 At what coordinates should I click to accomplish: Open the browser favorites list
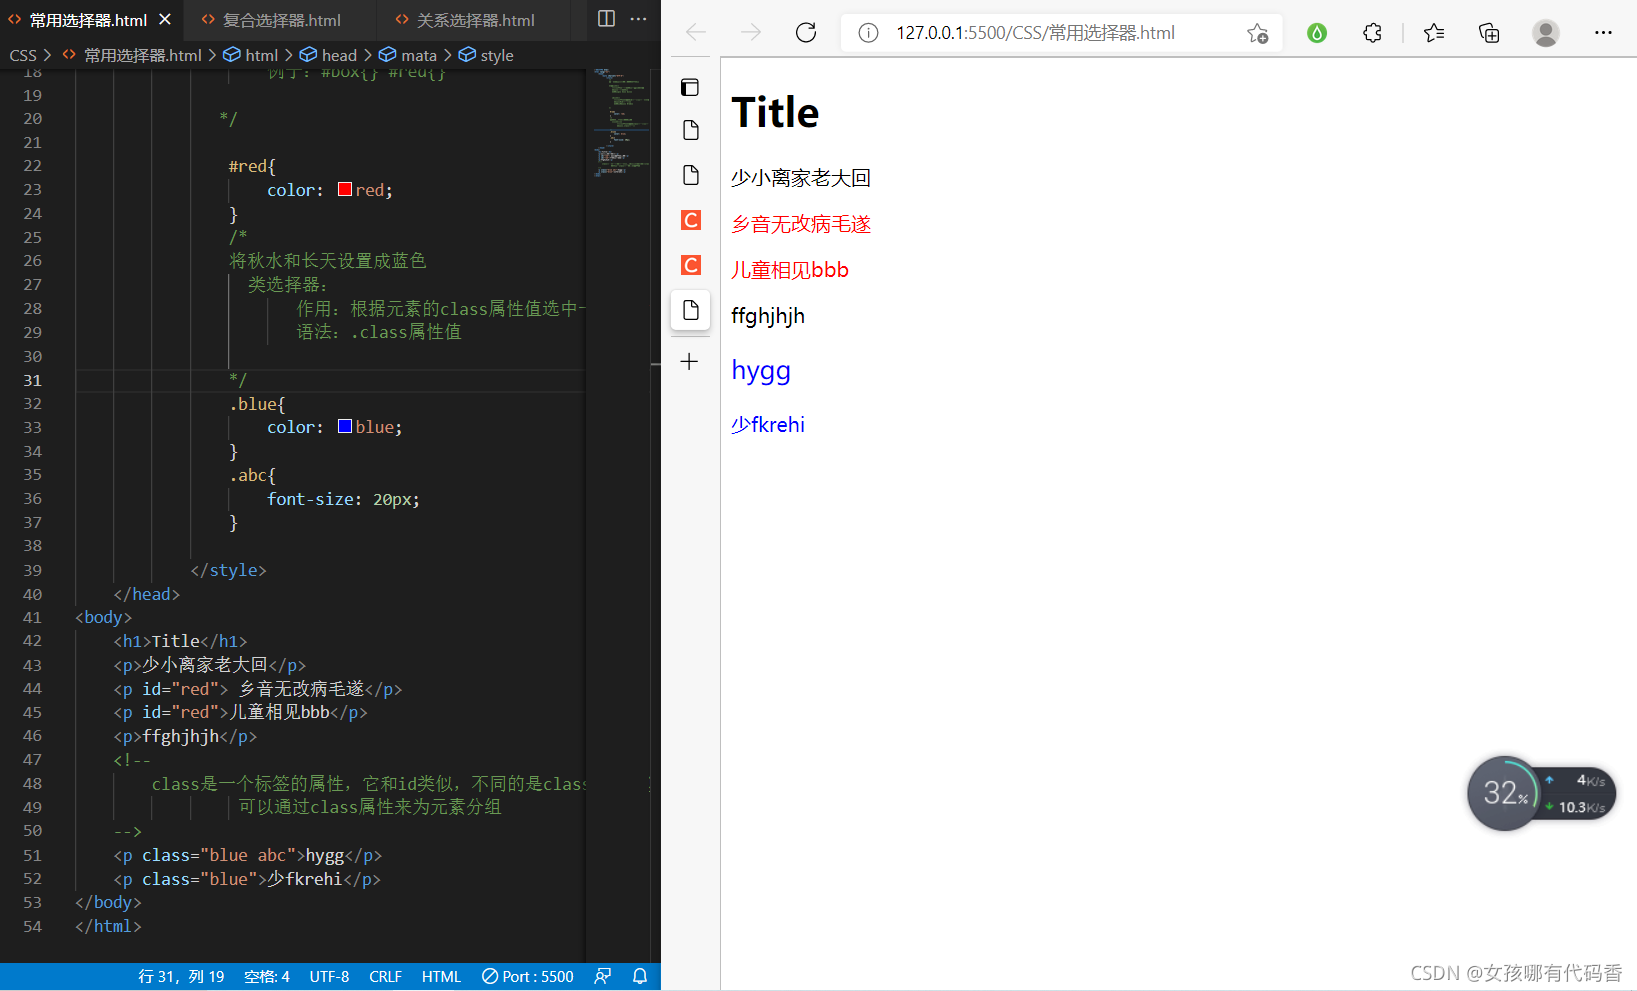pos(1434,33)
